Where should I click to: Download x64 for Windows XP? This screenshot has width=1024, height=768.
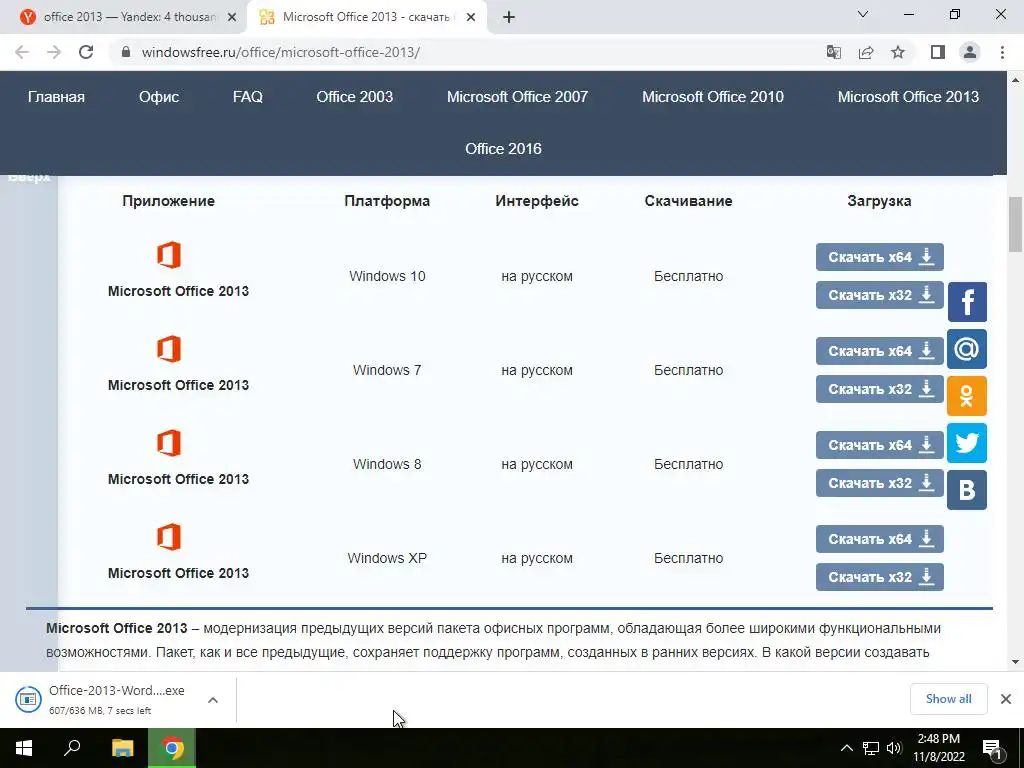point(880,539)
